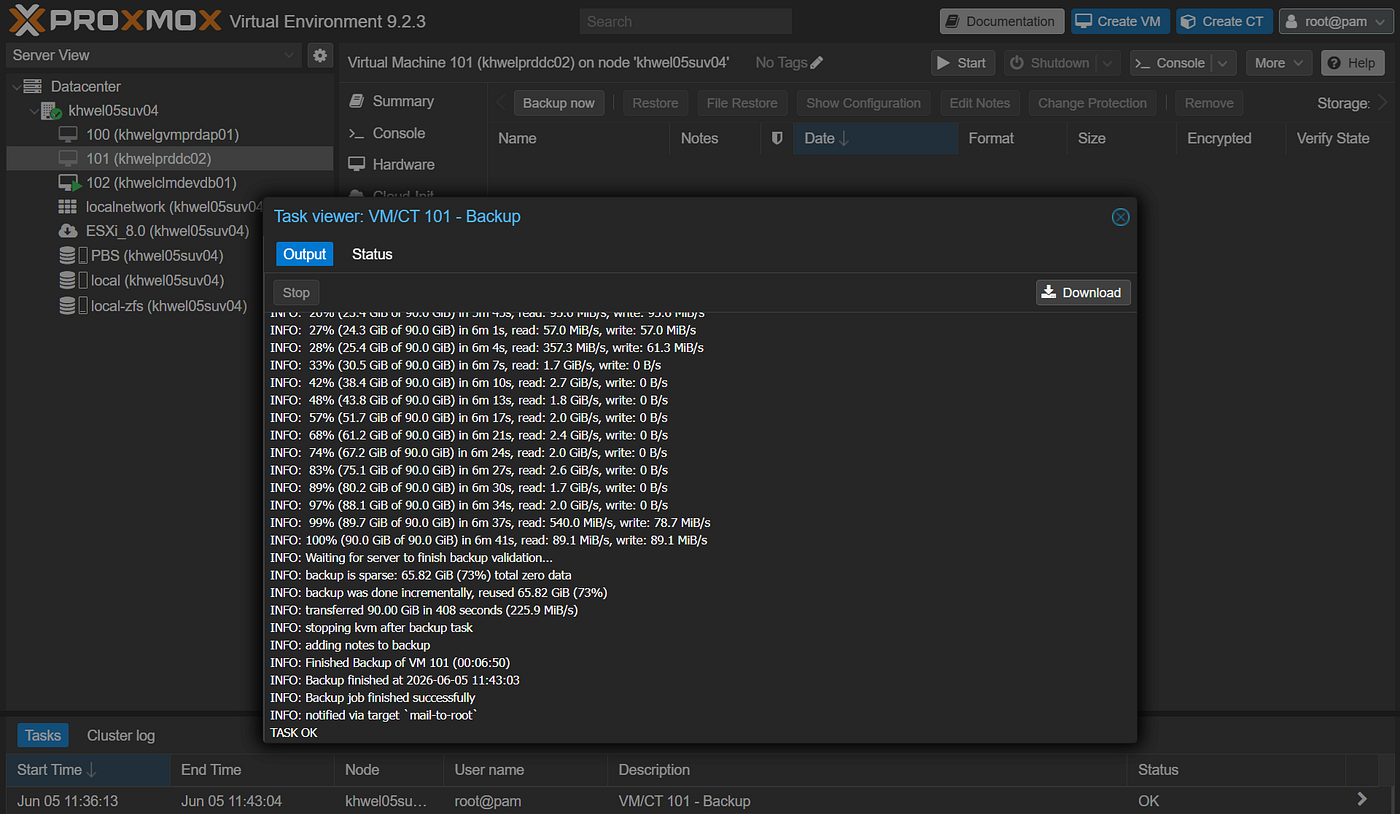Click the khwel05suv04 node icon
The width and height of the screenshot is (1400, 814).
point(51,111)
